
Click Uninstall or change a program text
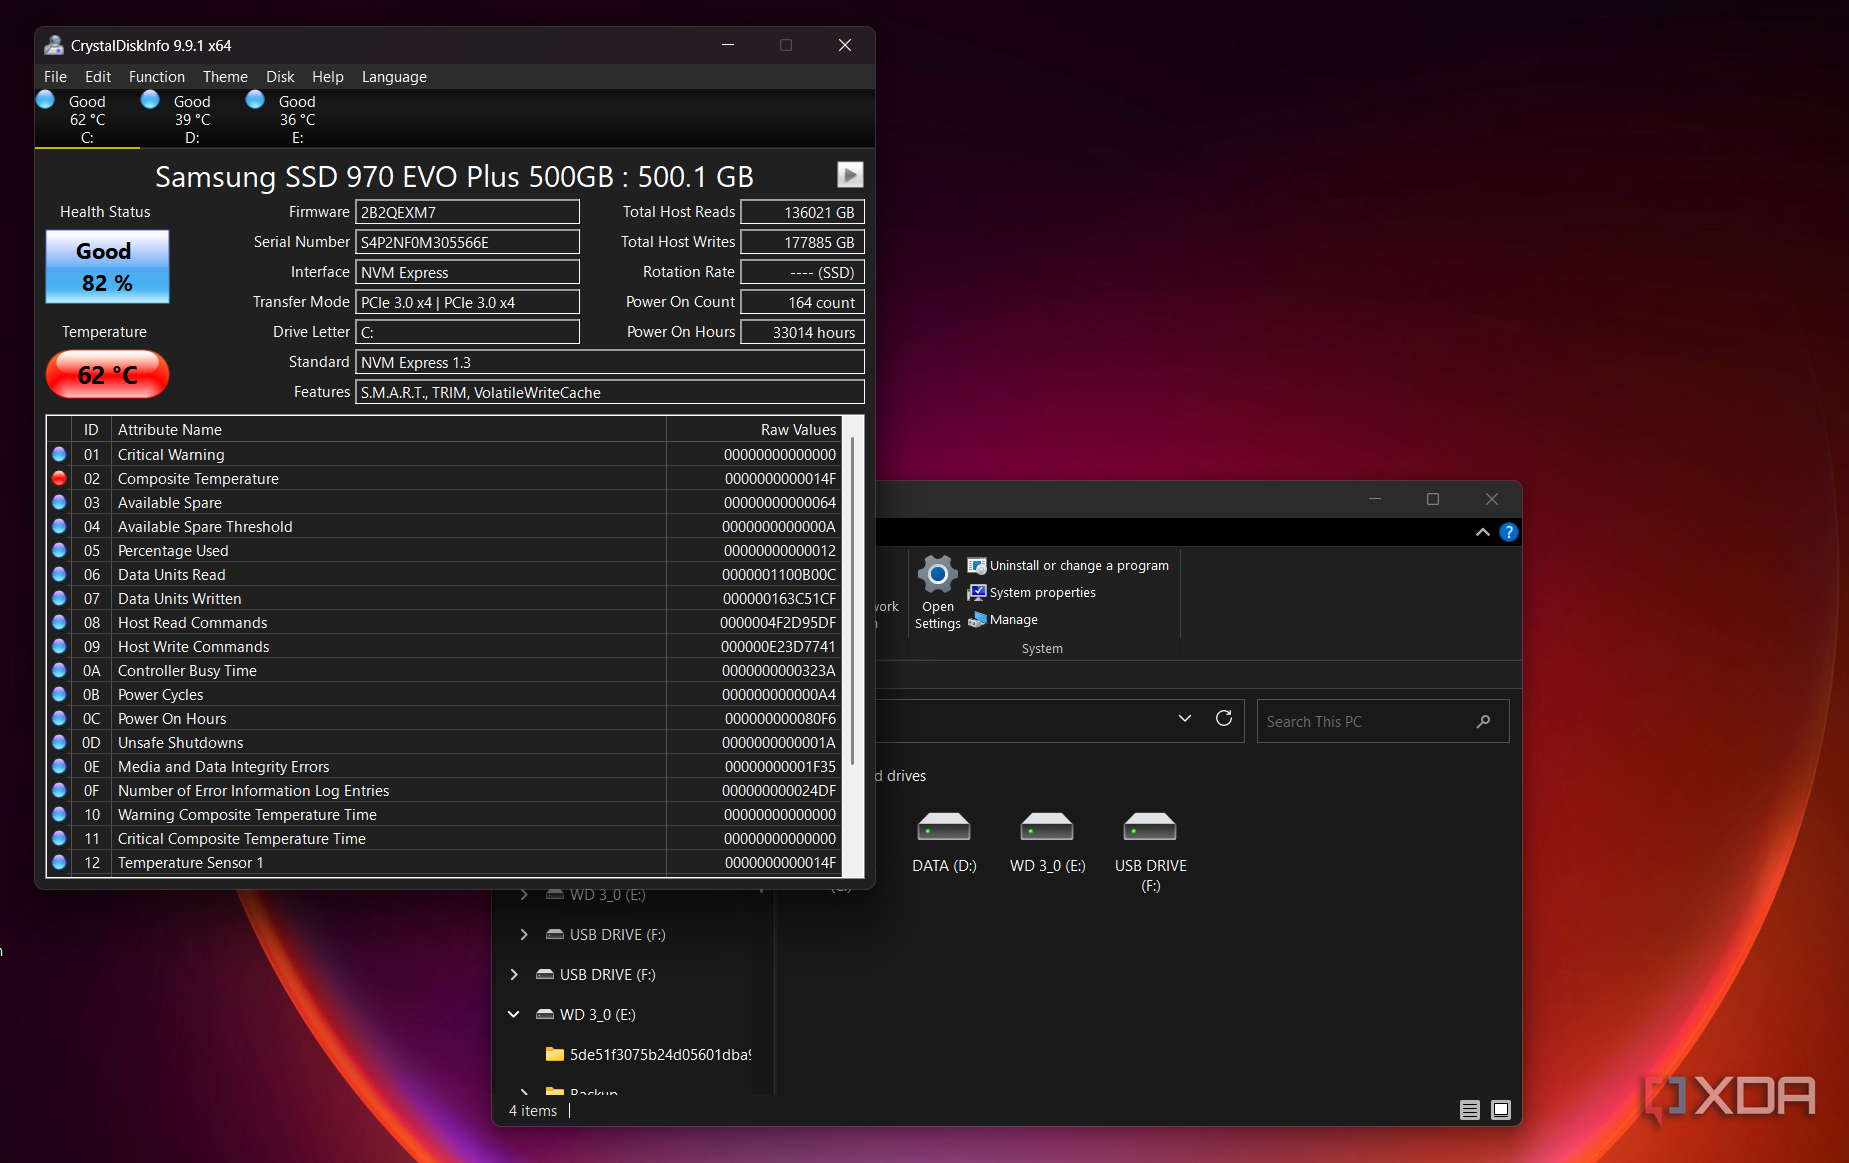pos(1079,566)
